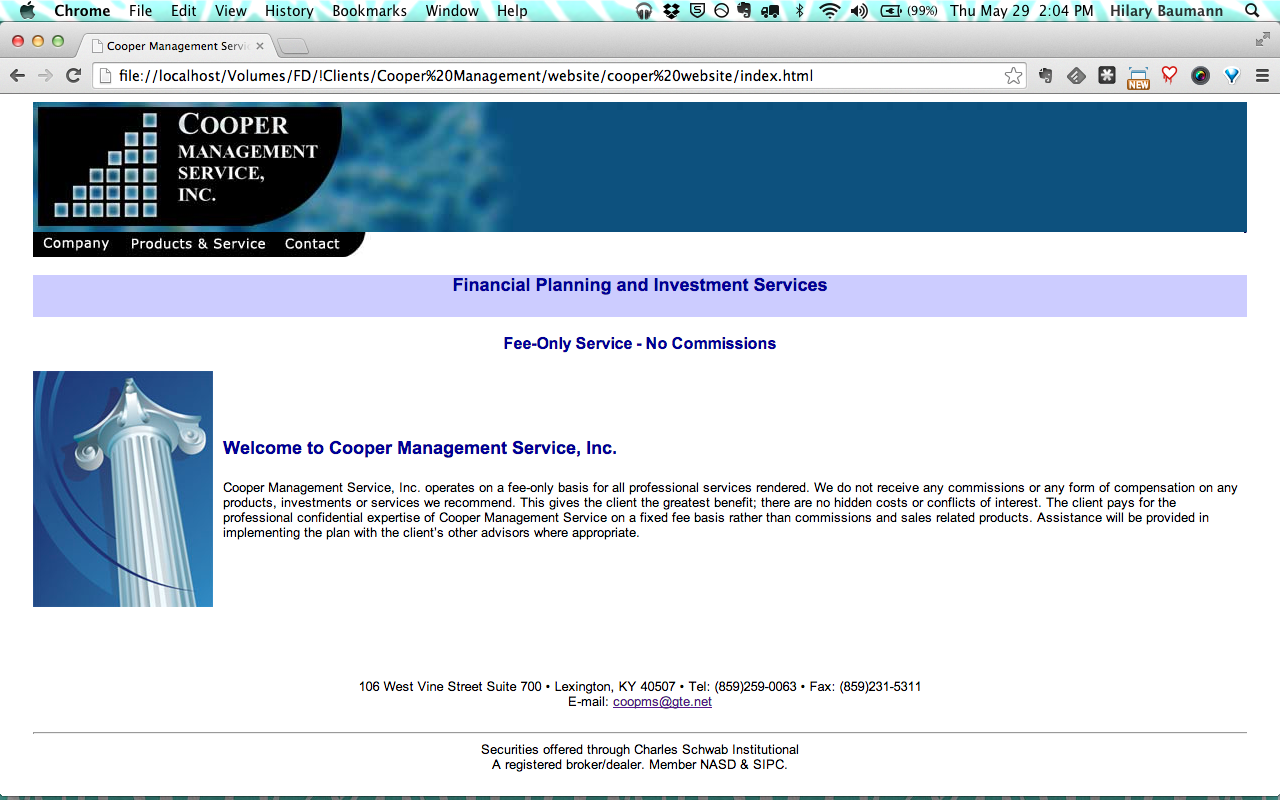Click the browser Back arrow
This screenshot has height=800, width=1280.
(18, 76)
